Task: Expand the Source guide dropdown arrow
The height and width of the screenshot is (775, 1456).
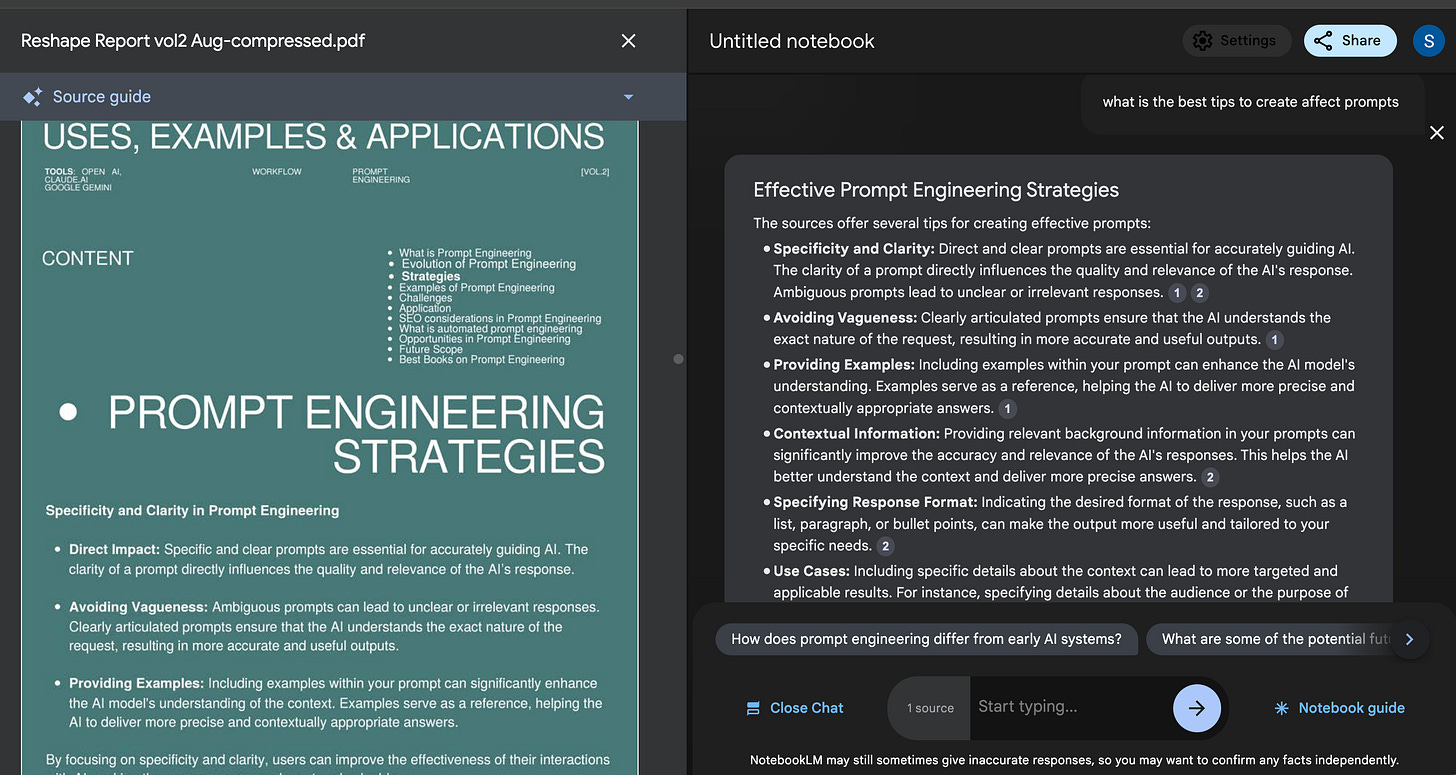Action: 629,97
